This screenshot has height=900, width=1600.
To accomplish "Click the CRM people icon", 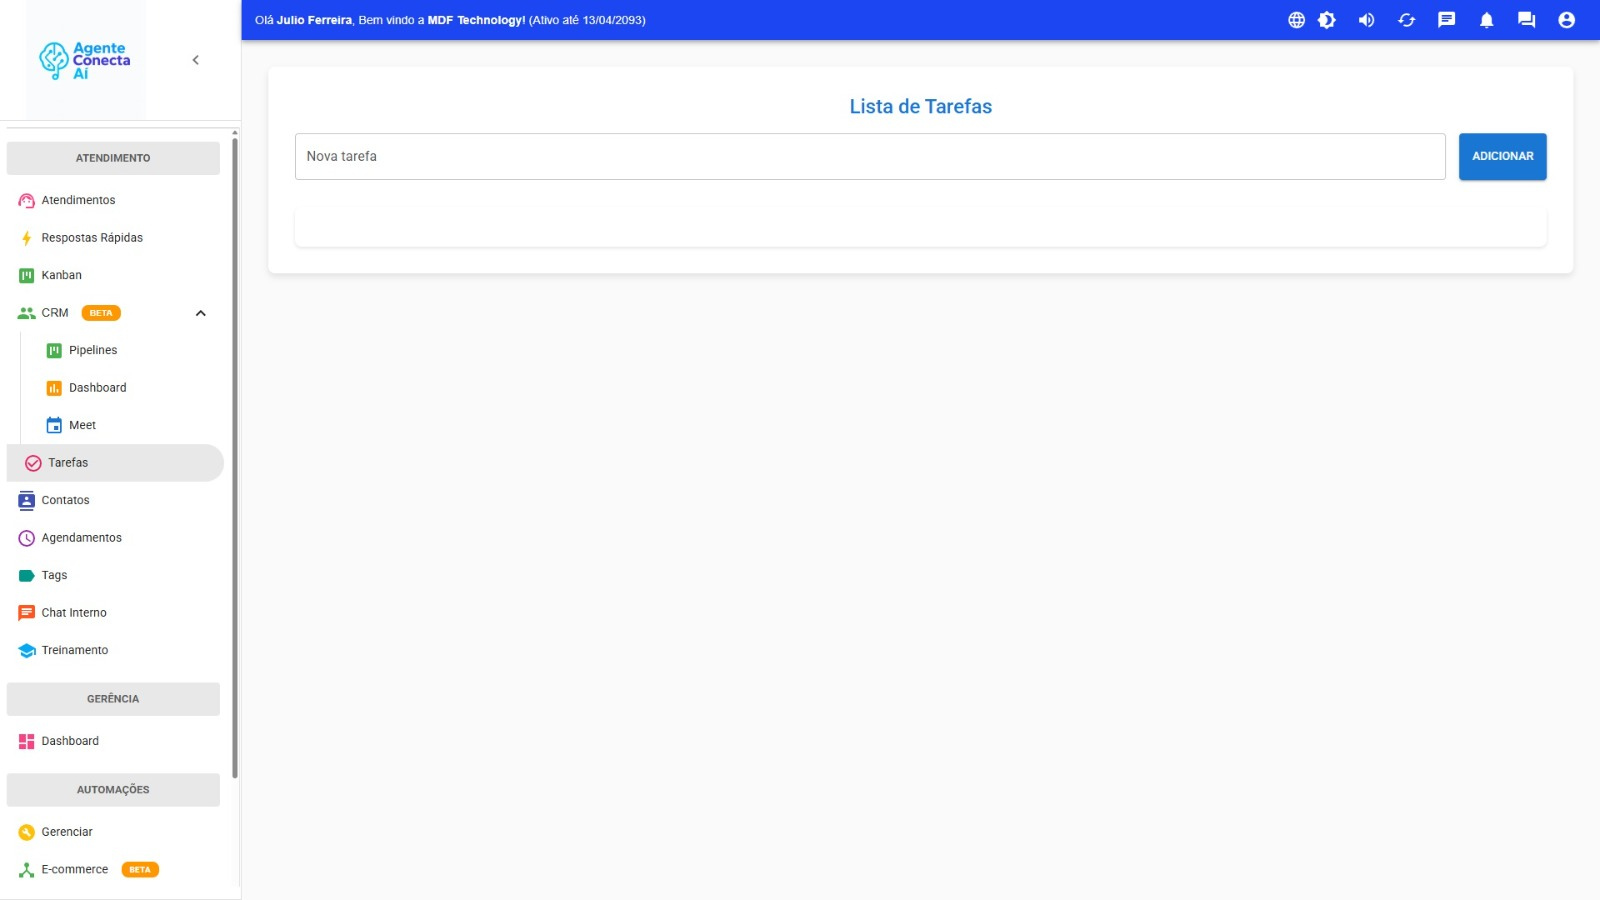I will [27, 313].
